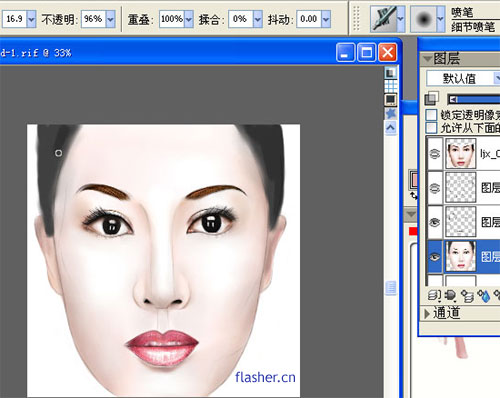500x398 pixels.
Task: Click the 细节喷笔 brush variant label
Action: click(473, 27)
